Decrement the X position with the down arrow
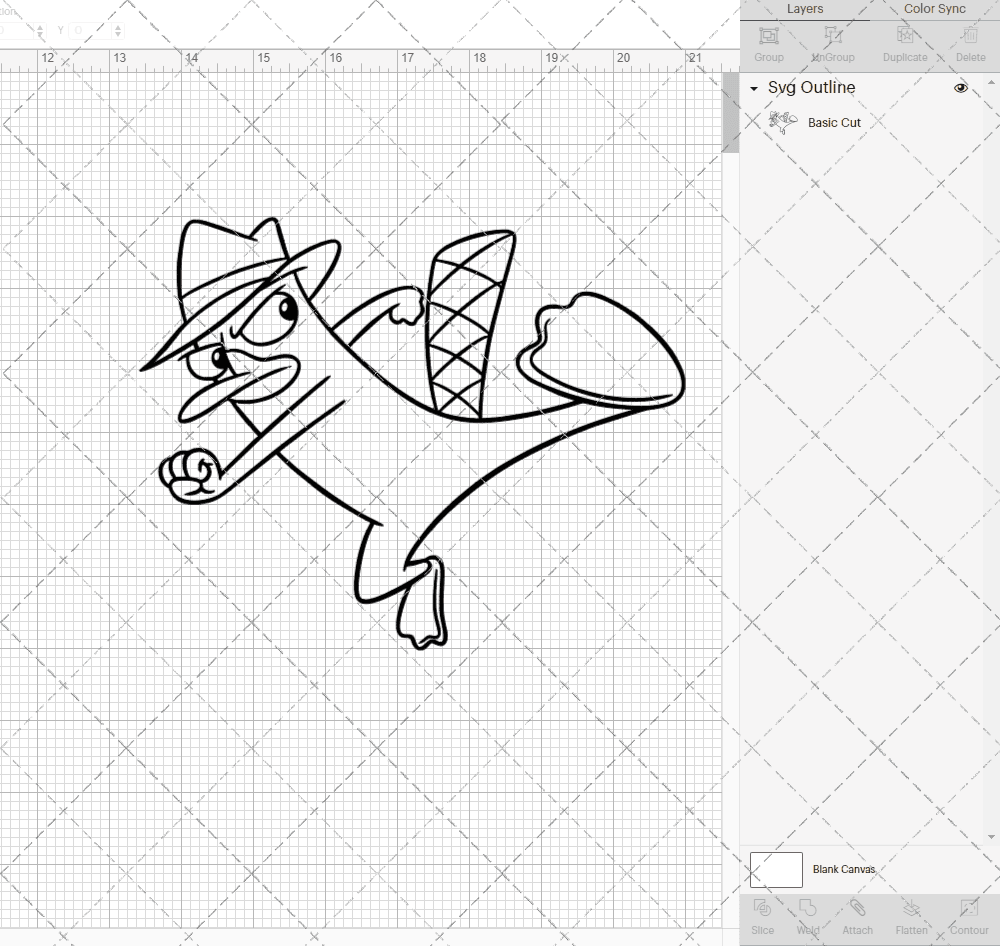This screenshot has height=946, width=1000. pyautogui.click(x=40, y=36)
